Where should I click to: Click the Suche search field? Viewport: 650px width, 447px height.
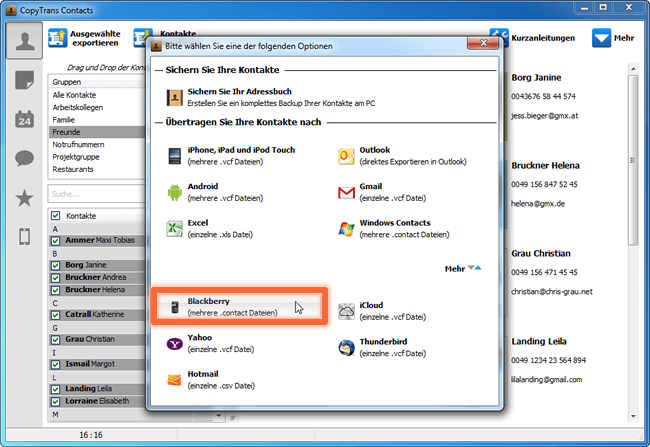[97, 194]
